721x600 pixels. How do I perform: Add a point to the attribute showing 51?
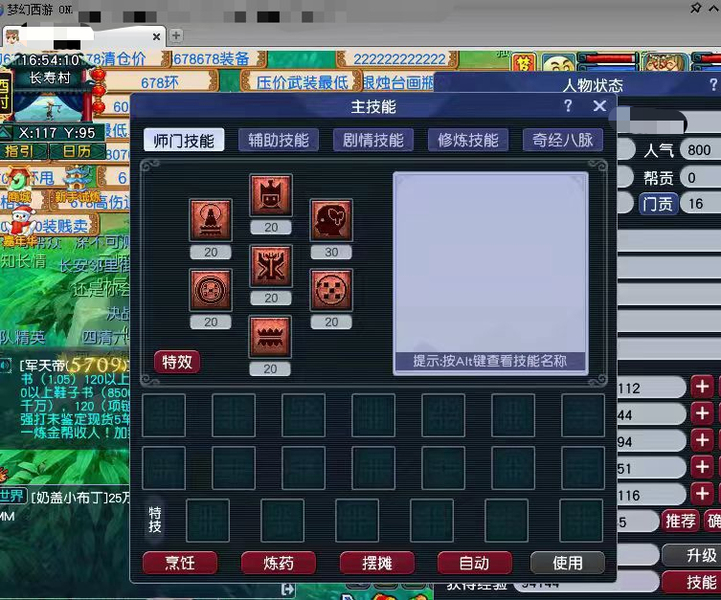(x=702, y=467)
